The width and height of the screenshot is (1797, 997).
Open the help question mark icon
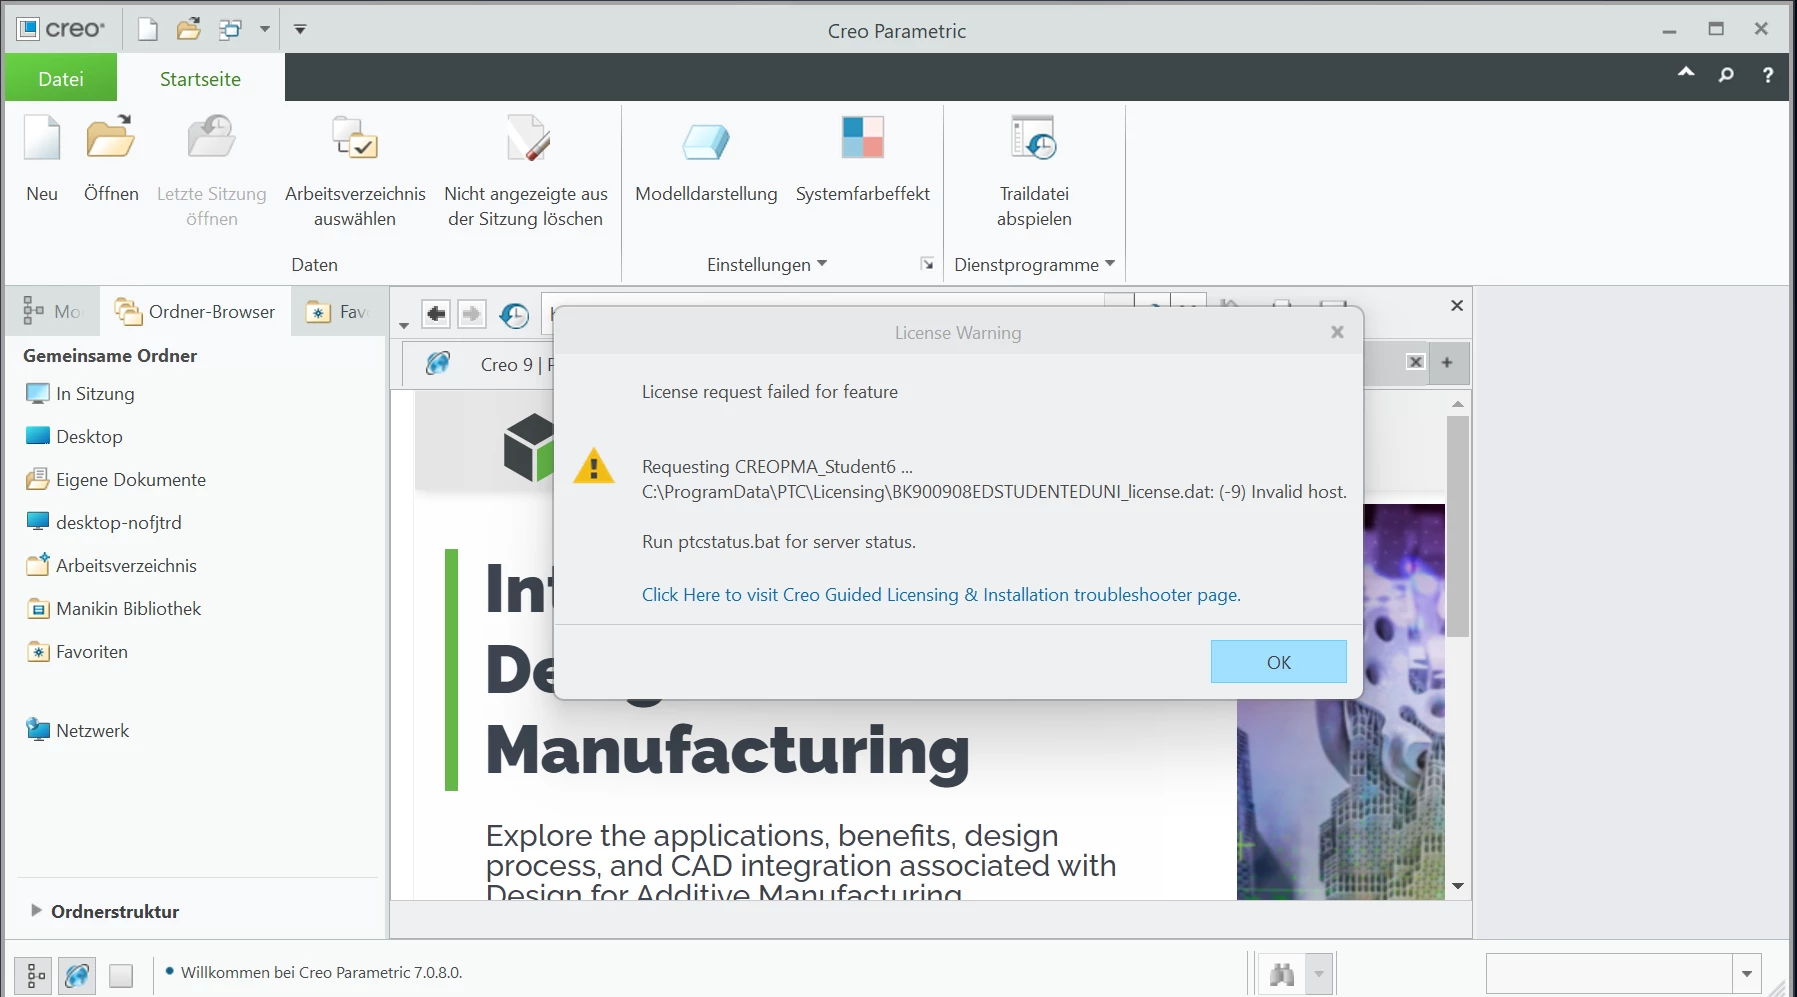tap(1768, 74)
